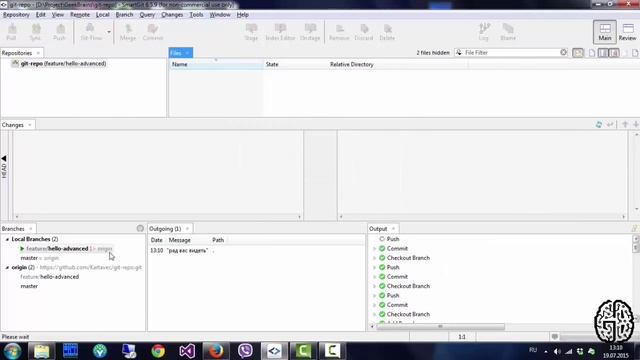Open the Window menu
The height and width of the screenshot is (360, 640).
point(220,15)
